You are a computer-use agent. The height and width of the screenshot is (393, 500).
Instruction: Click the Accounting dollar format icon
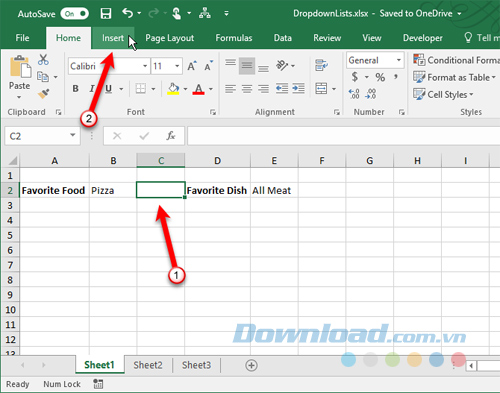tap(355, 77)
